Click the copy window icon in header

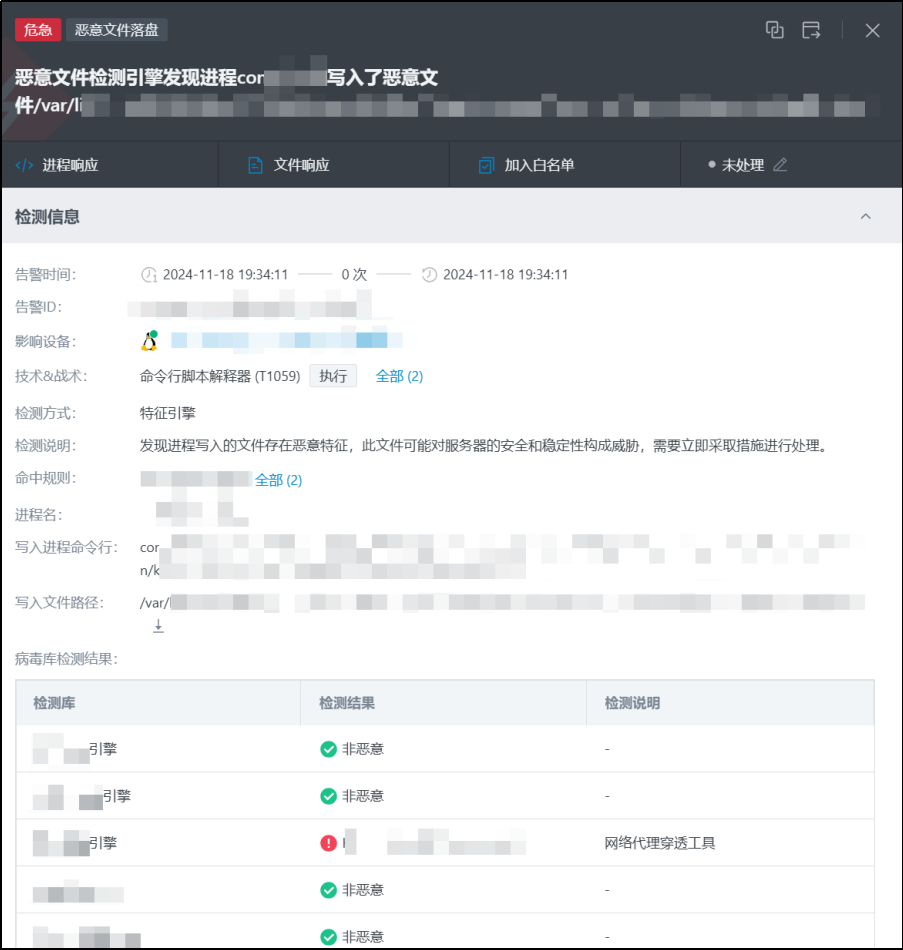click(774, 30)
